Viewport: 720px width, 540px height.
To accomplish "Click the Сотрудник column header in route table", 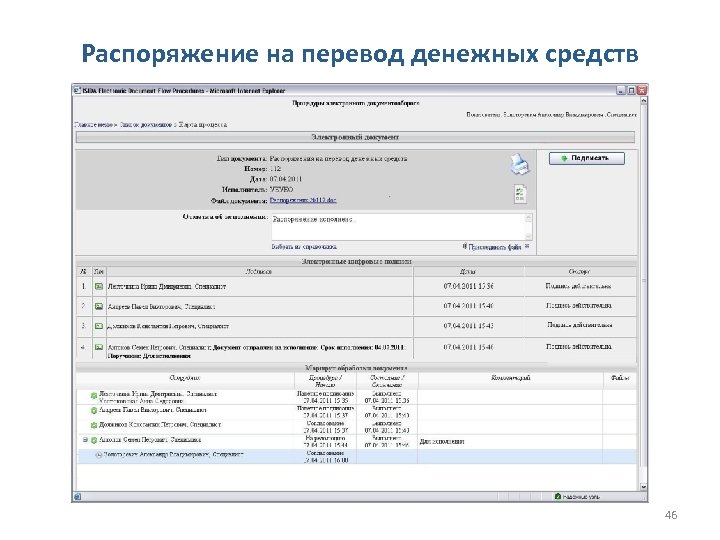I will [185, 378].
